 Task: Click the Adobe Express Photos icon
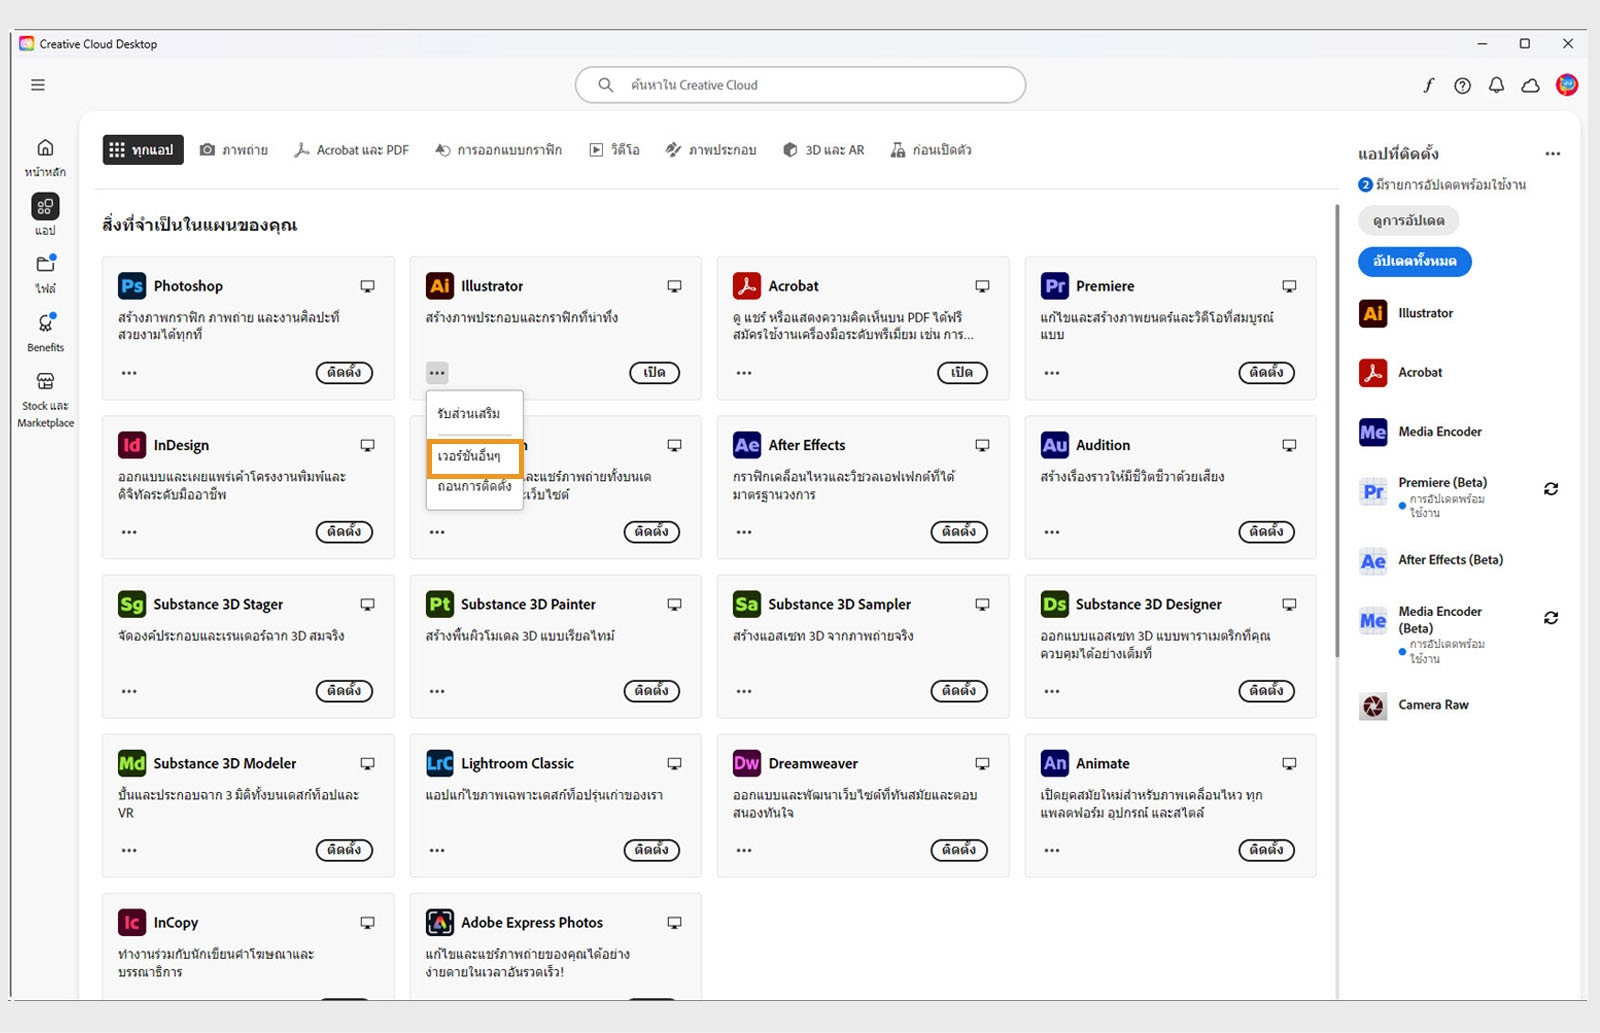439,922
